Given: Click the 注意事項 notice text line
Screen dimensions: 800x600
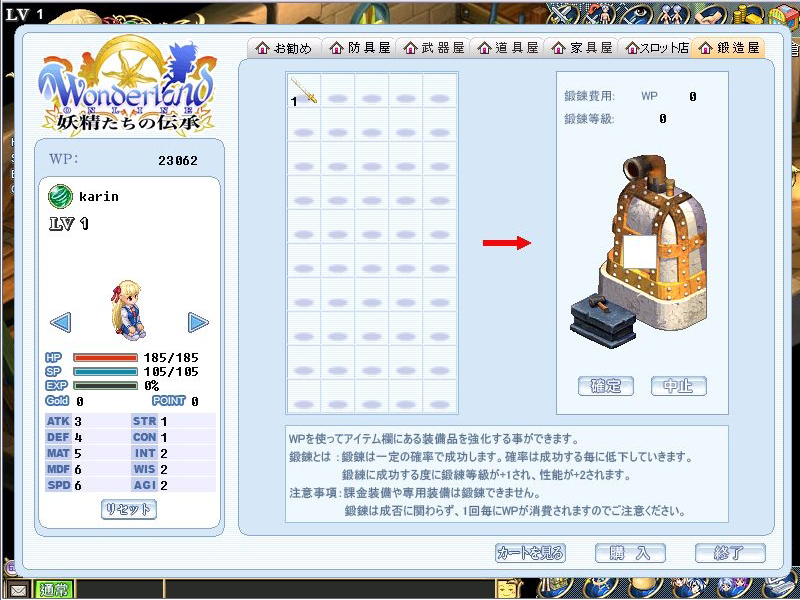Looking at the screenshot, I should [x=415, y=493].
